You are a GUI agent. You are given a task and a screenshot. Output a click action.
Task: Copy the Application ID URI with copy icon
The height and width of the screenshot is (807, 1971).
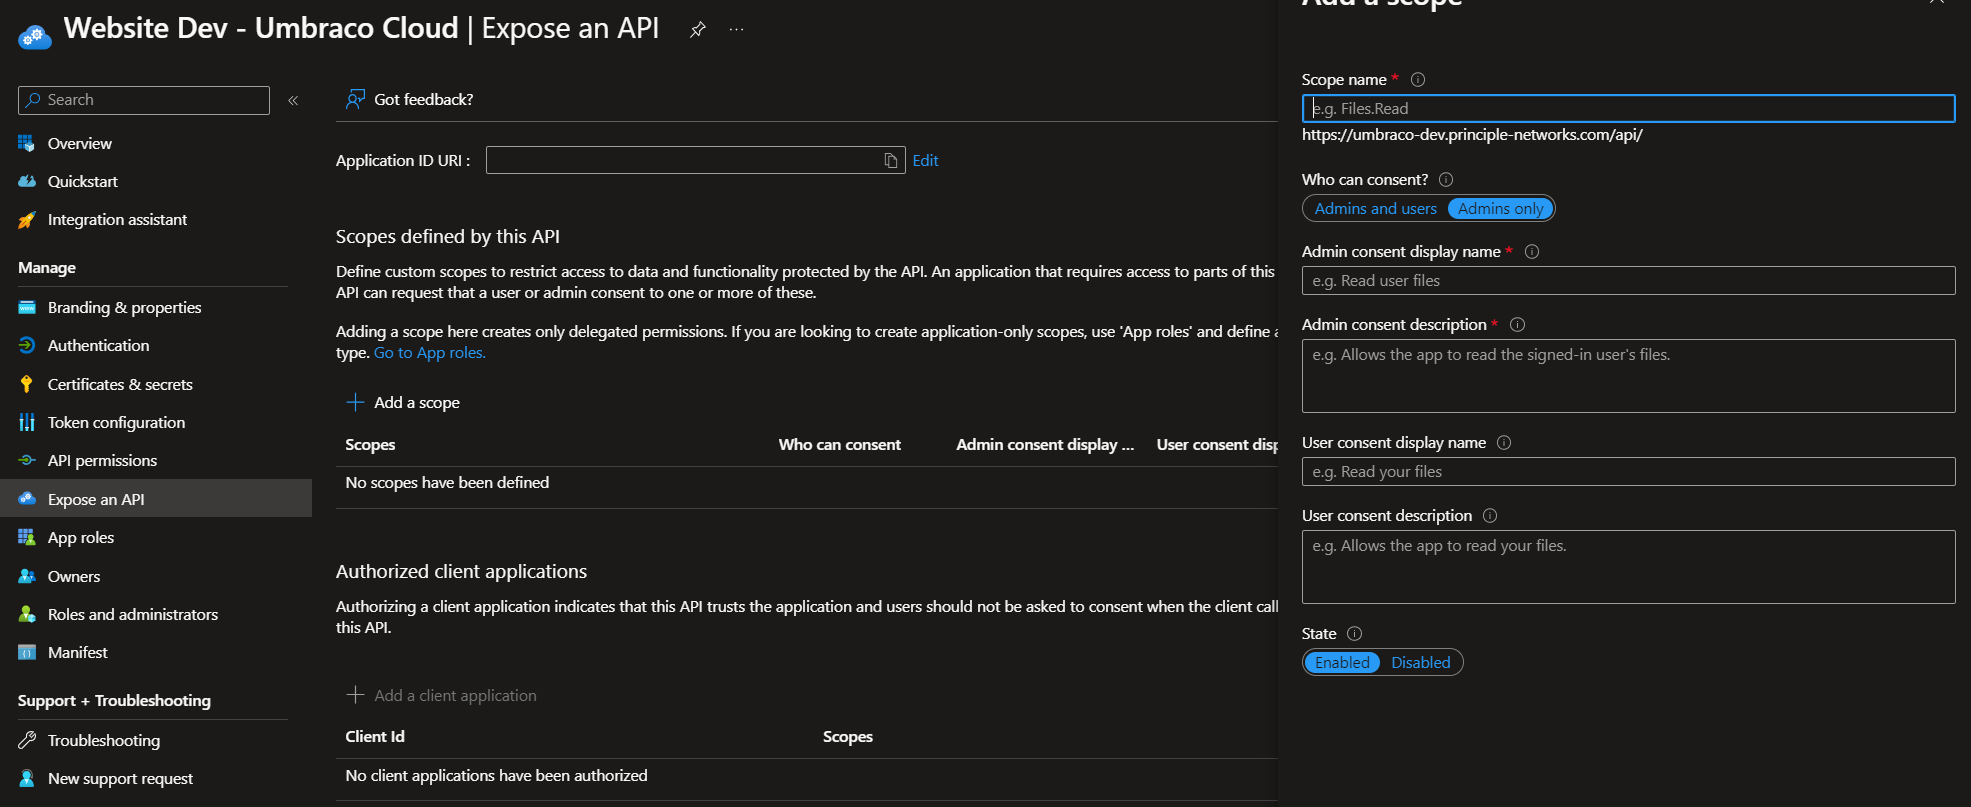891,161
